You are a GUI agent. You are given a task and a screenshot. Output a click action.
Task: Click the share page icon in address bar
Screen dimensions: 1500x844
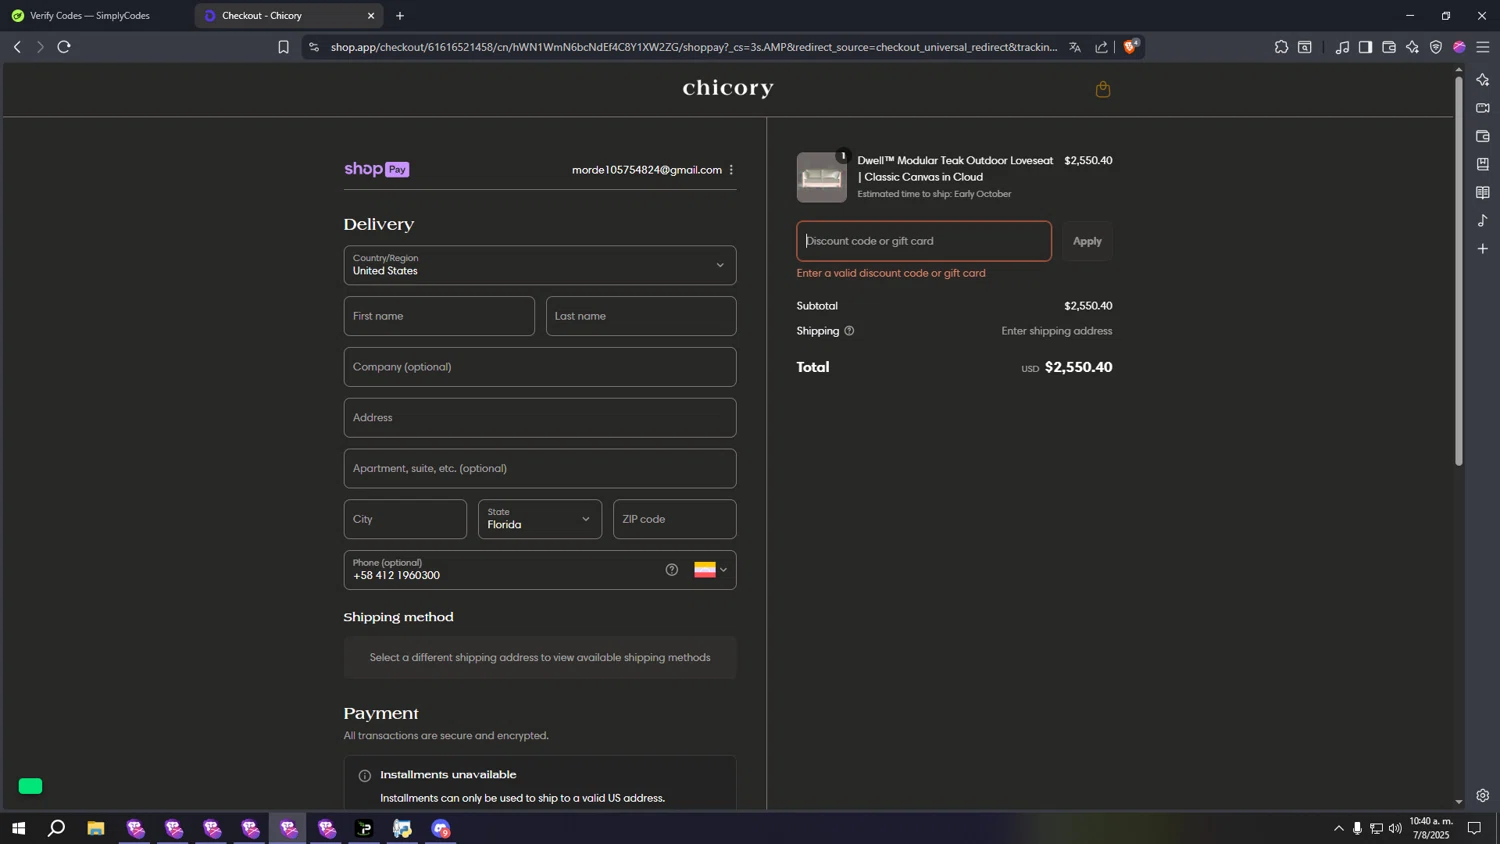(x=1101, y=47)
